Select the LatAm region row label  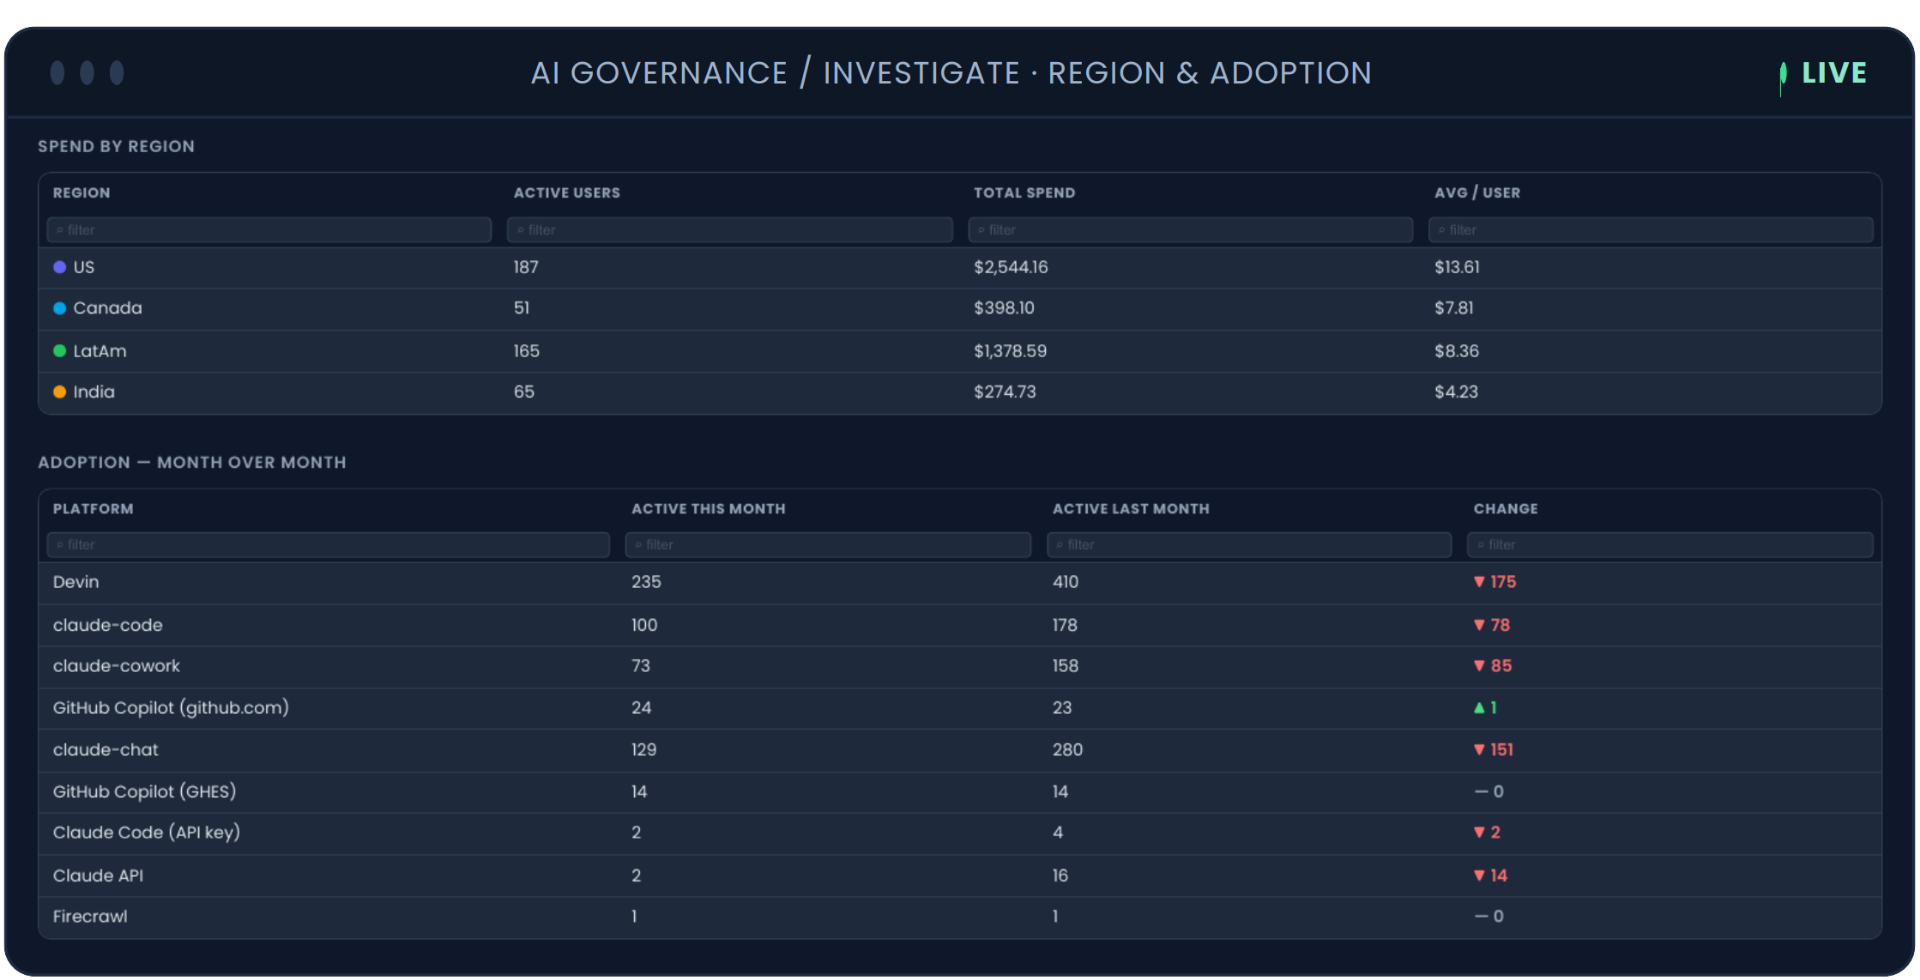99,351
